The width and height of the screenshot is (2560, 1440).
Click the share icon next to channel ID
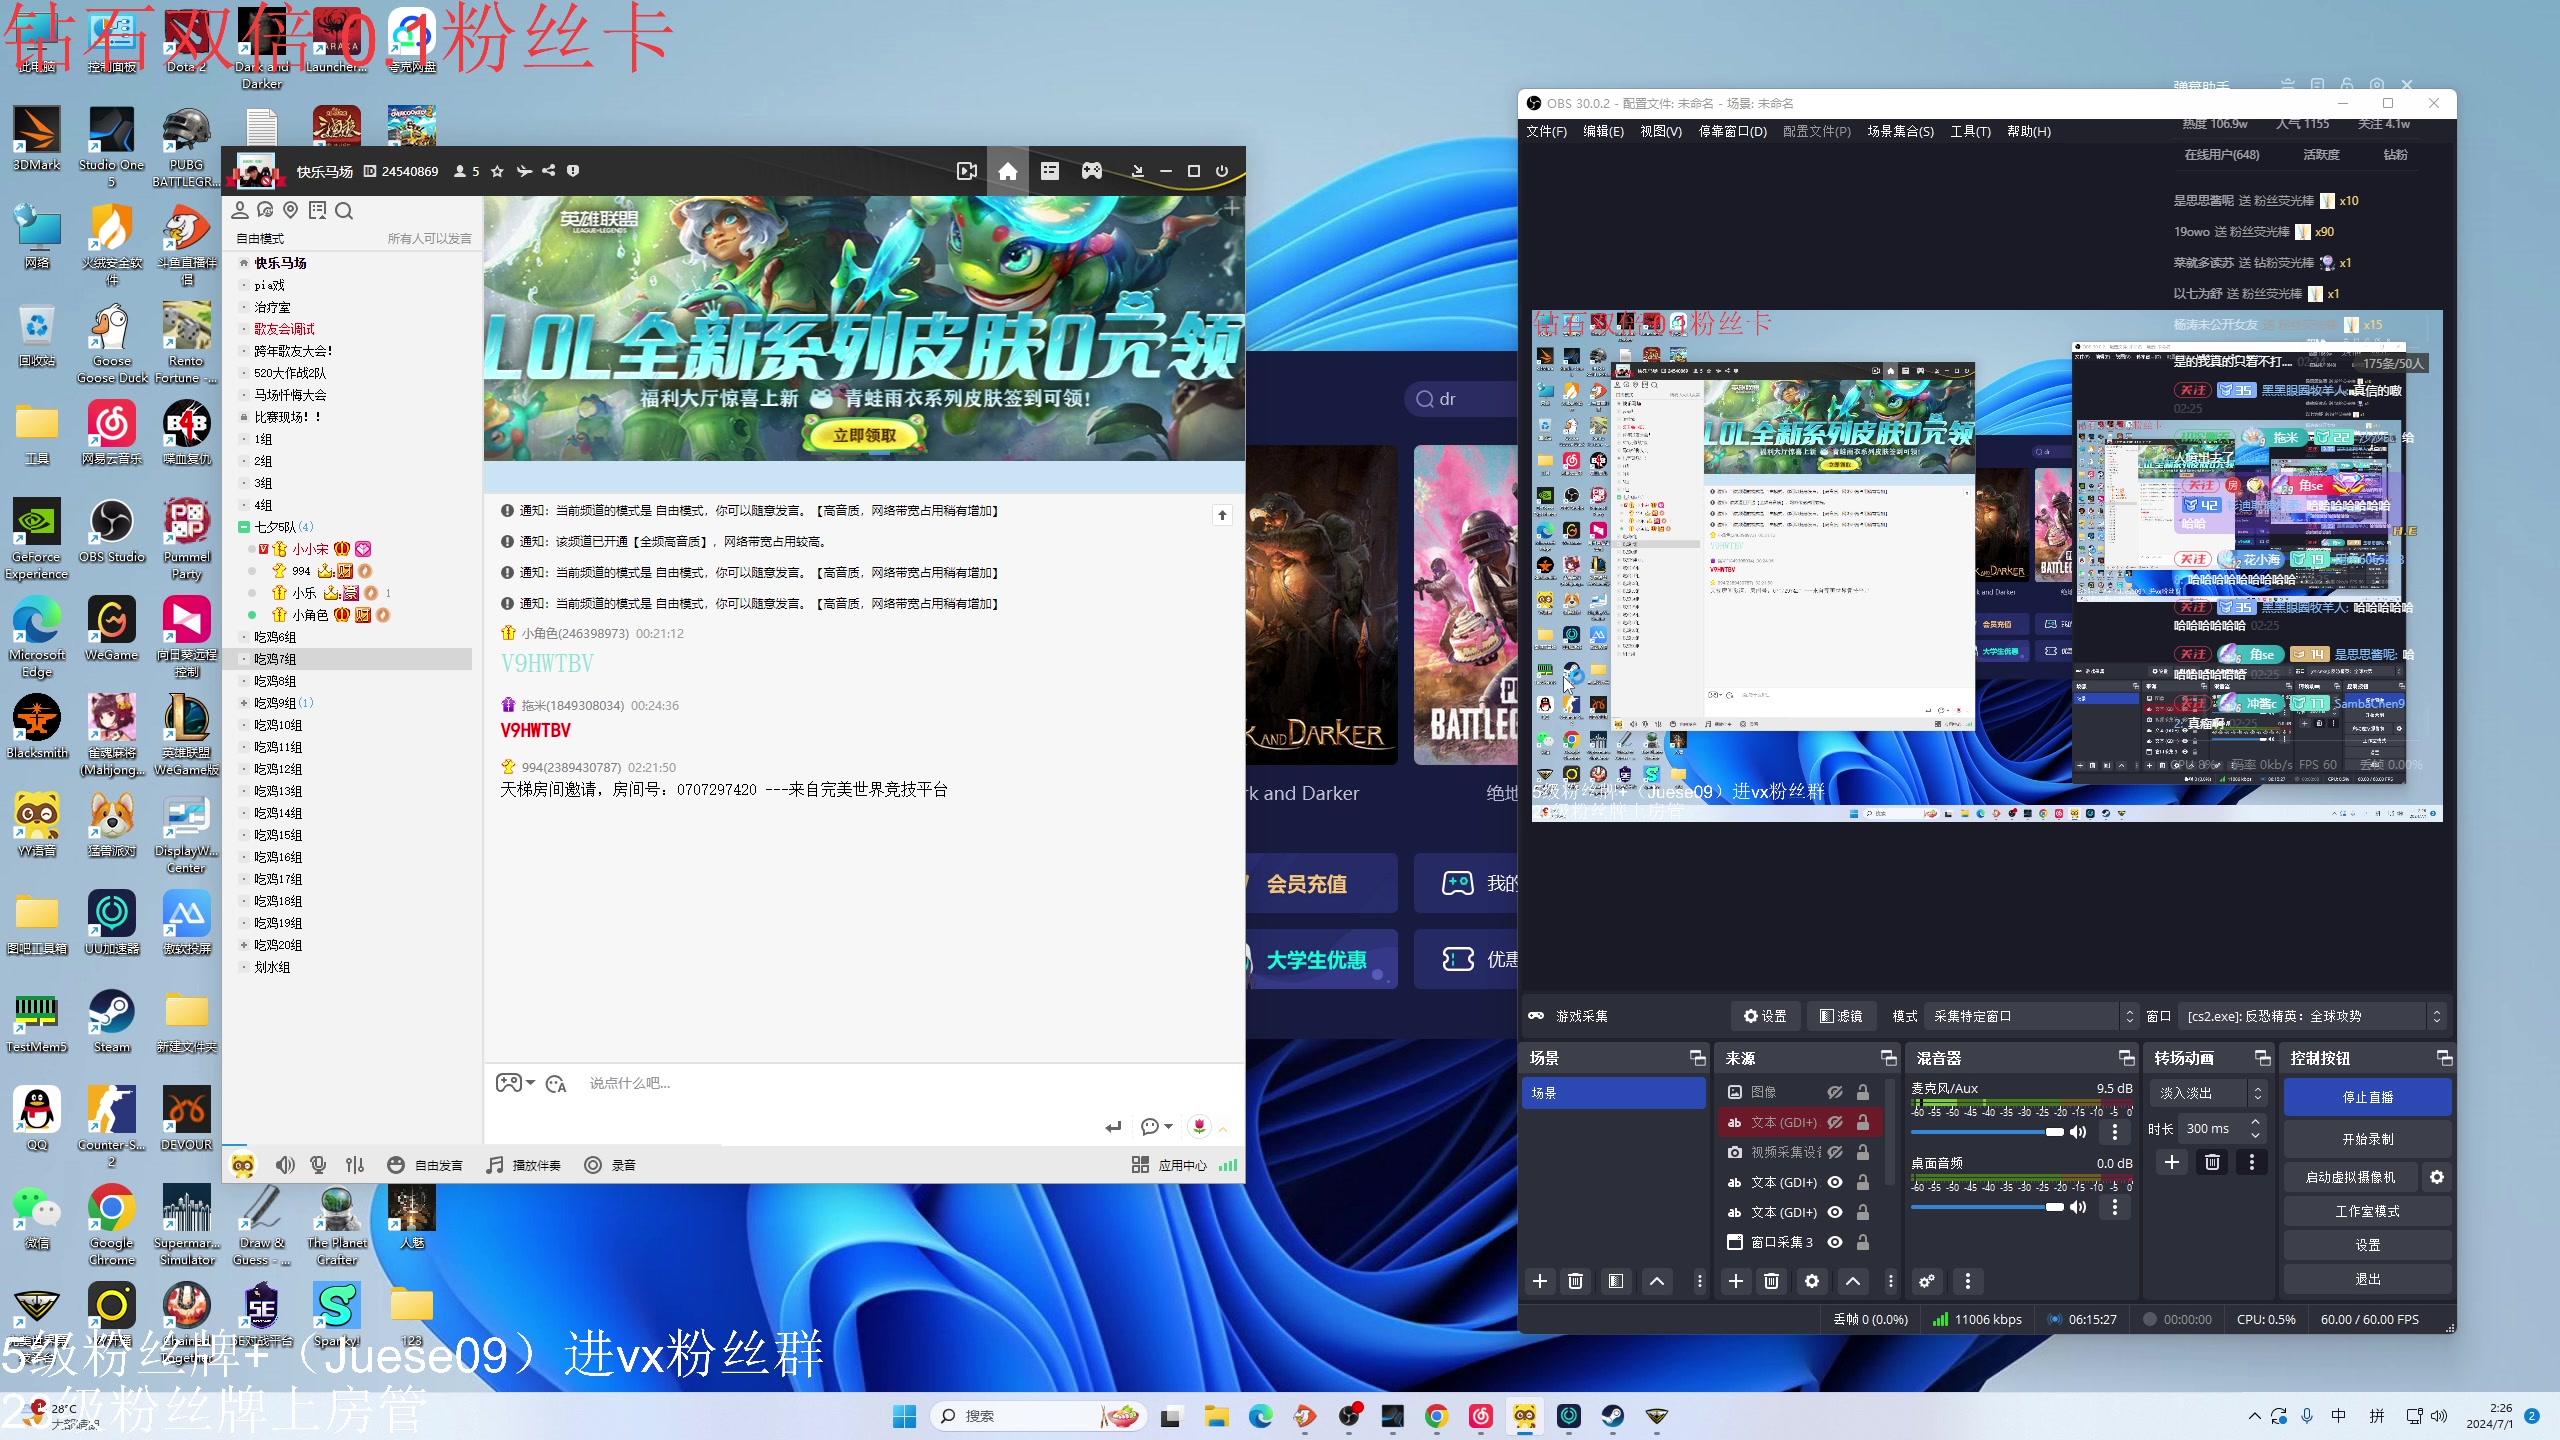(x=548, y=171)
